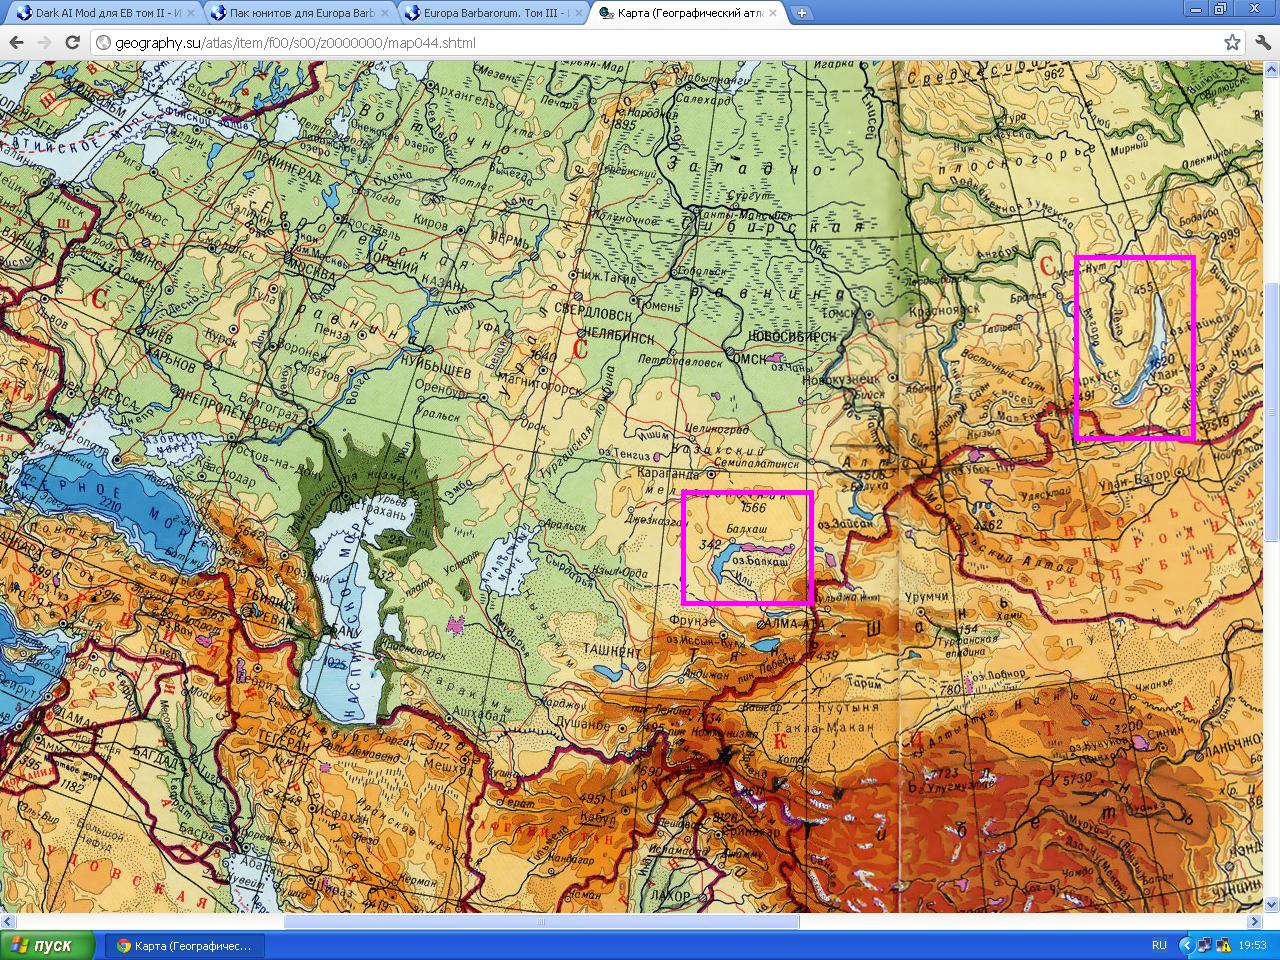Click the 'ЧЕЛЯБИНСК' city label

tap(619, 337)
